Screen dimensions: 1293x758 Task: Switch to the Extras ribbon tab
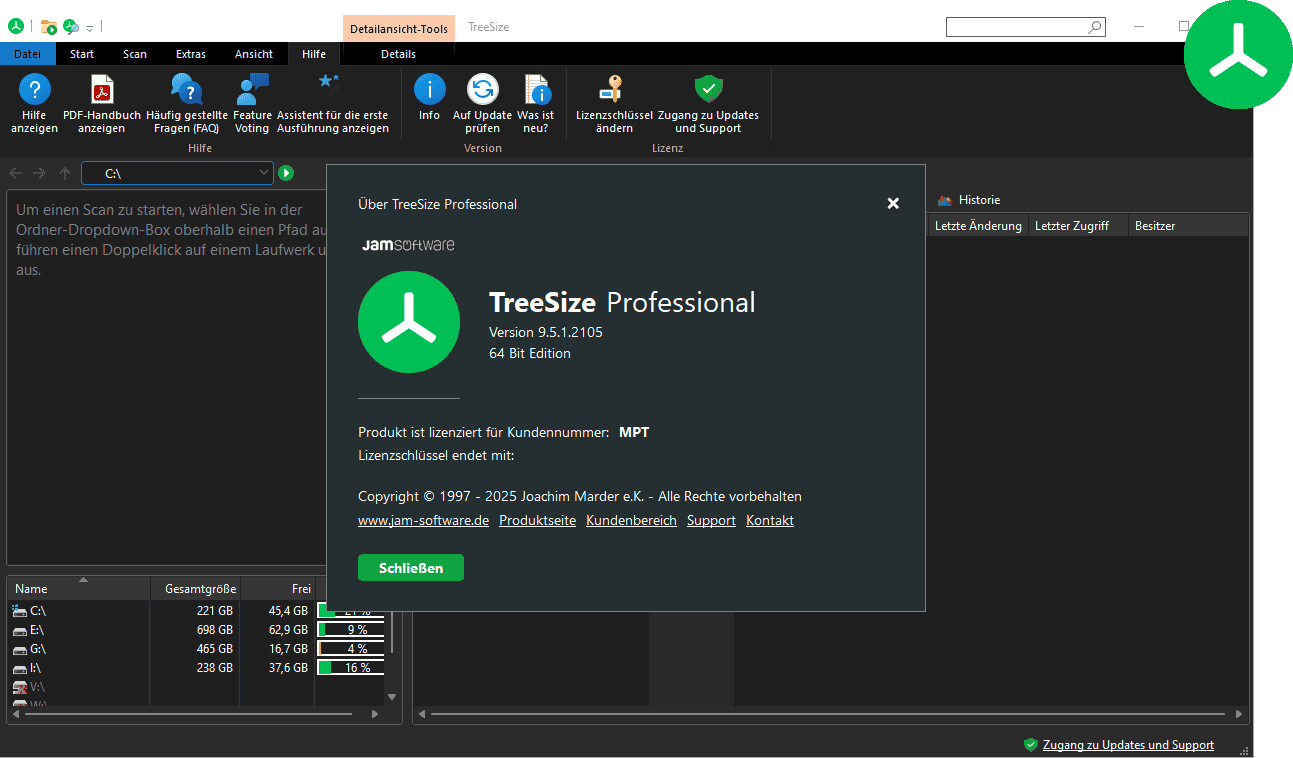pyautogui.click(x=191, y=54)
